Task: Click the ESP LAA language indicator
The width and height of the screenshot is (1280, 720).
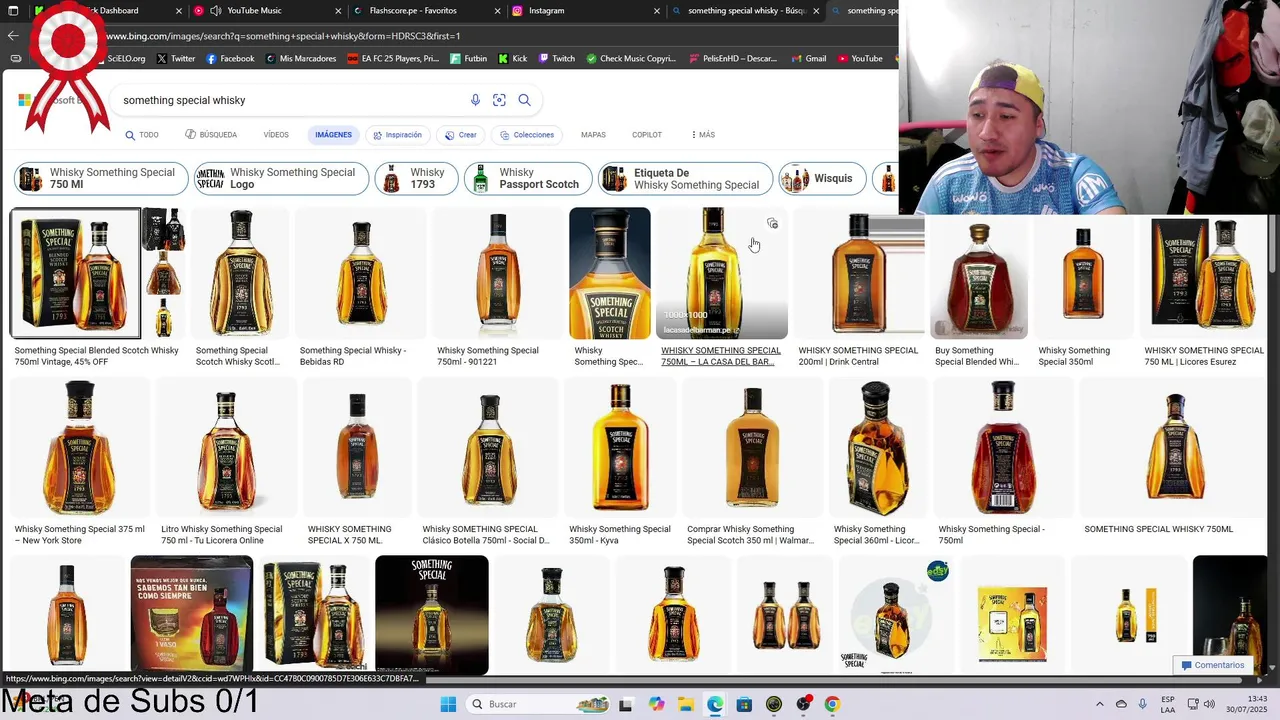Action: pyautogui.click(x=1168, y=704)
